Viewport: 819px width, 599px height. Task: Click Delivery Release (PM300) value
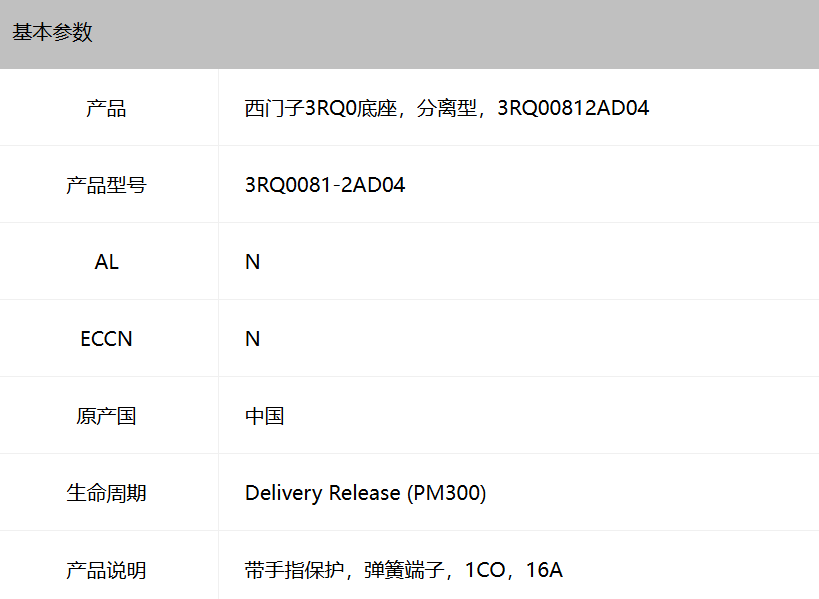pos(366,493)
